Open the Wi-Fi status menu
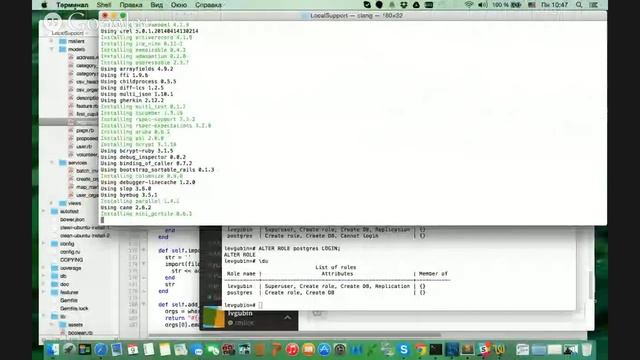Image resolution: width=640 pixels, height=360 pixels. tap(469, 5)
